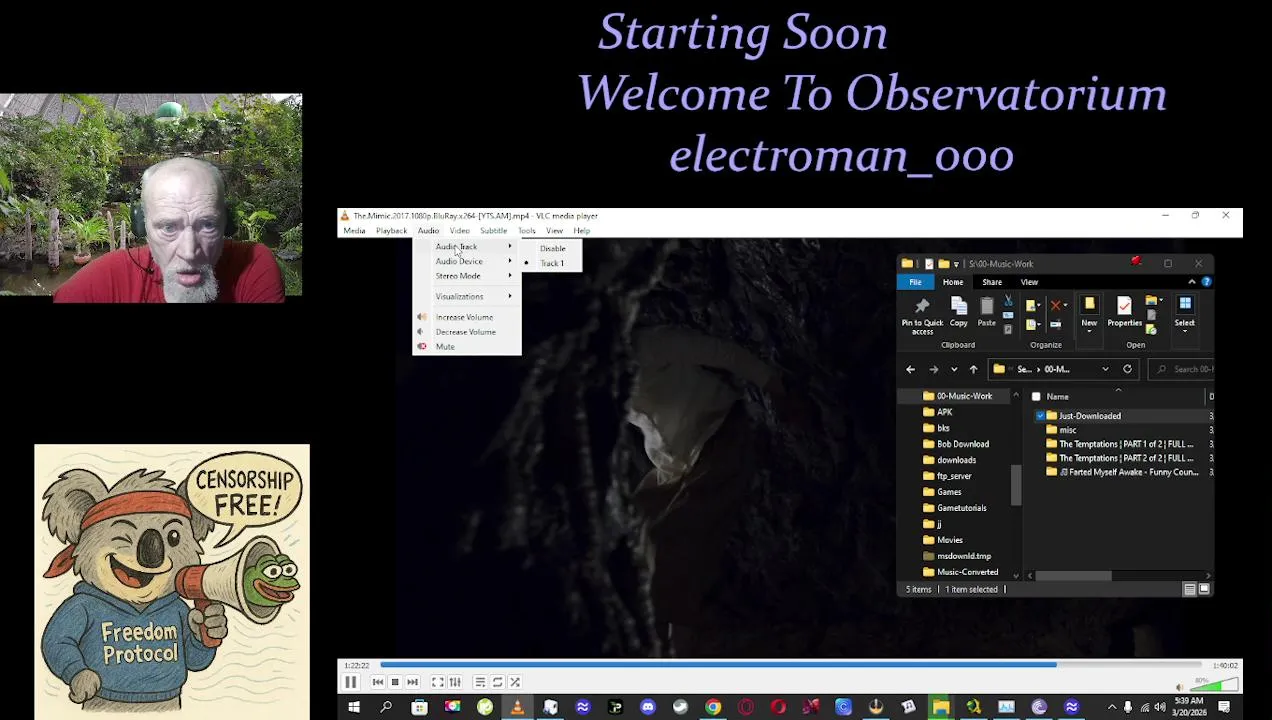Click New folder button in ribbon

coord(1089,312)
